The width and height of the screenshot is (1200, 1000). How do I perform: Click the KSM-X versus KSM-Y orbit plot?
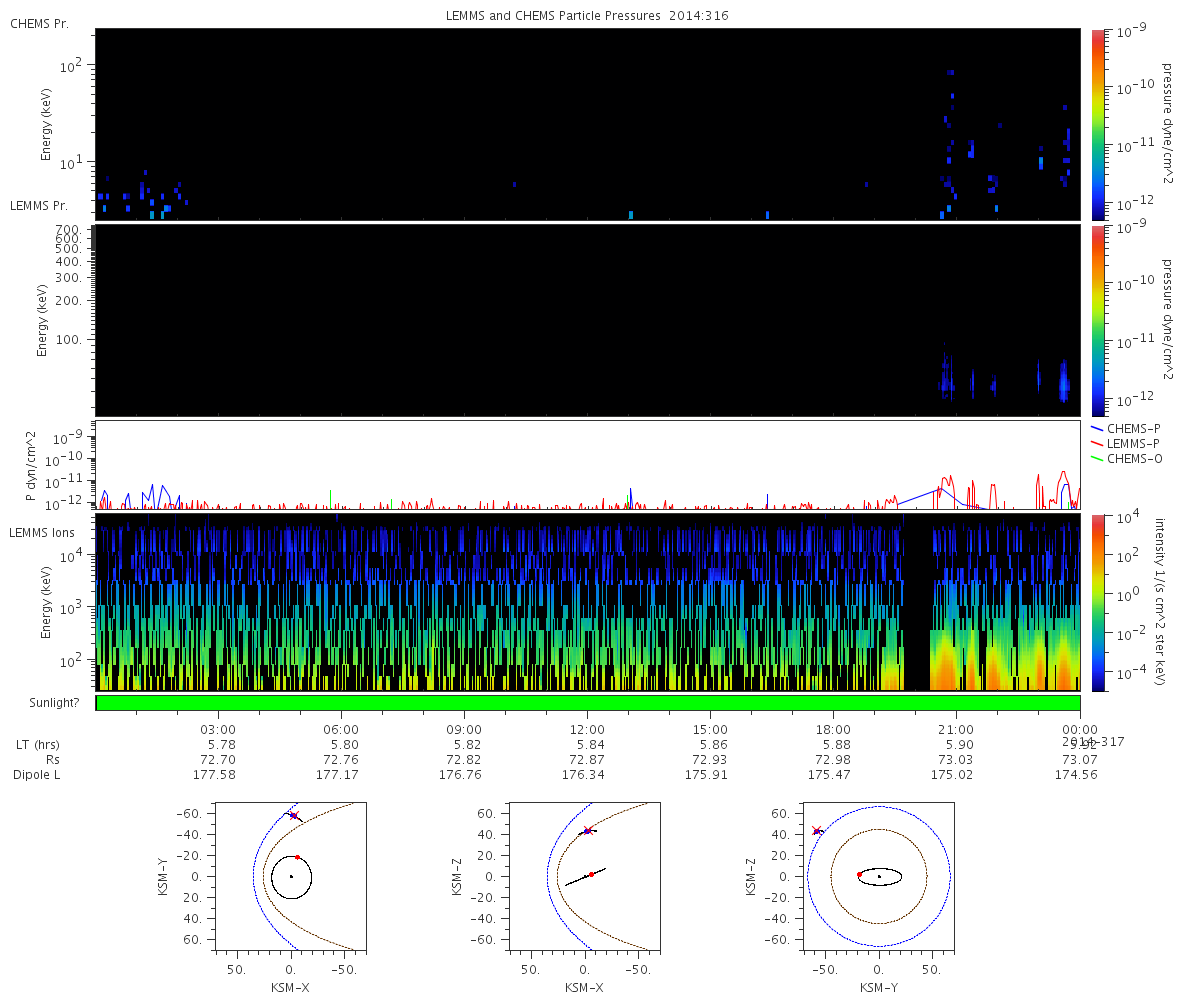(x=291, y=875)
